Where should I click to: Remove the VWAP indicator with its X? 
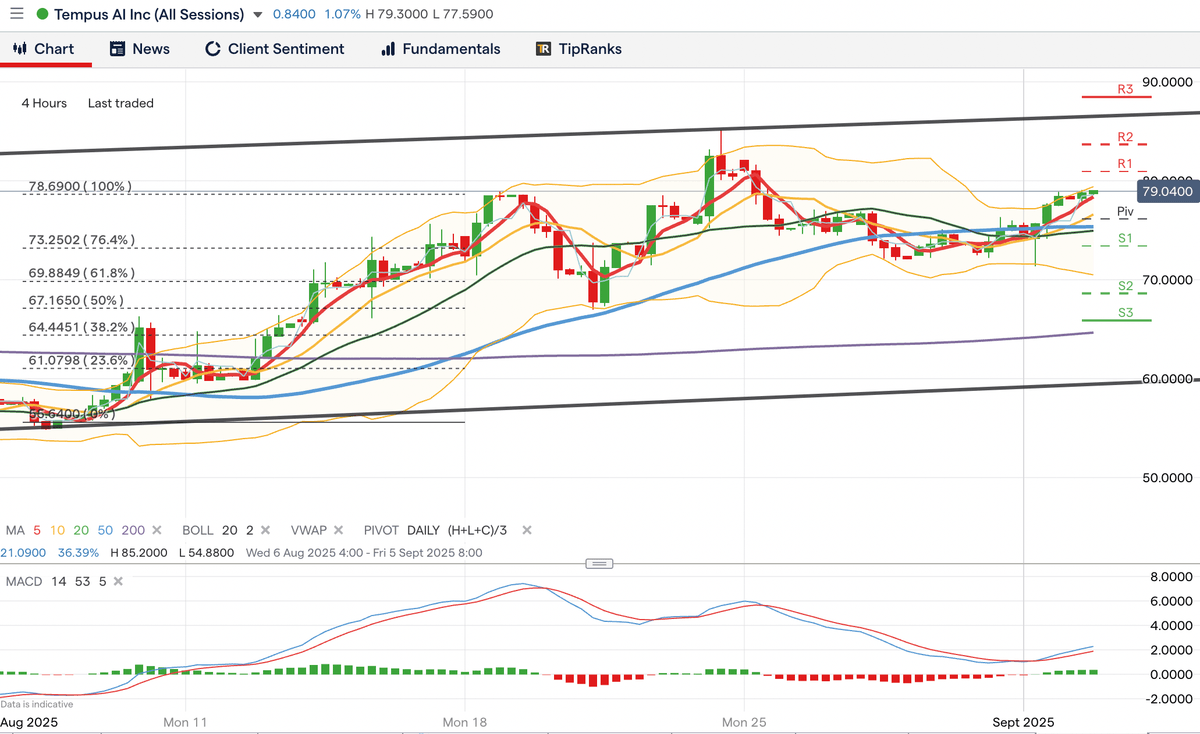pos(338,530)
